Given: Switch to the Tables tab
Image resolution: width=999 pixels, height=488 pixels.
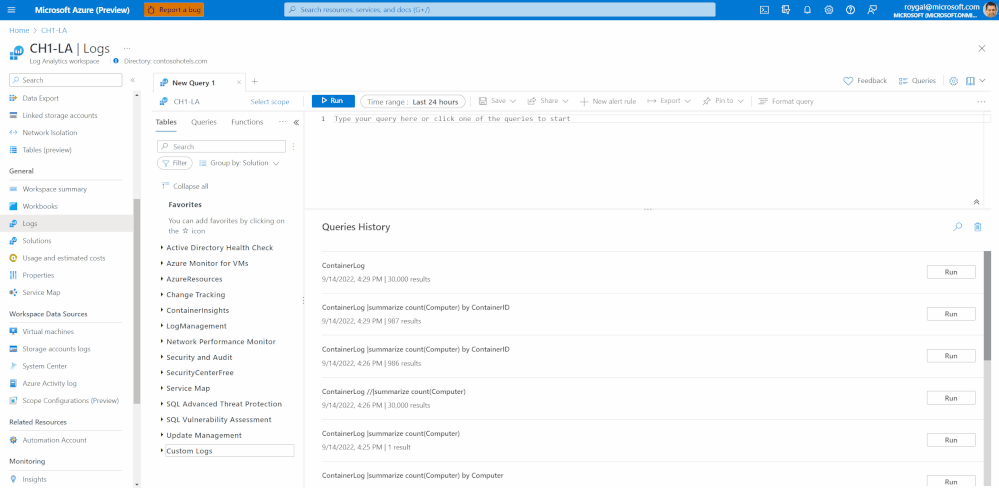Looking at the screenshot, I should point(166,122).
